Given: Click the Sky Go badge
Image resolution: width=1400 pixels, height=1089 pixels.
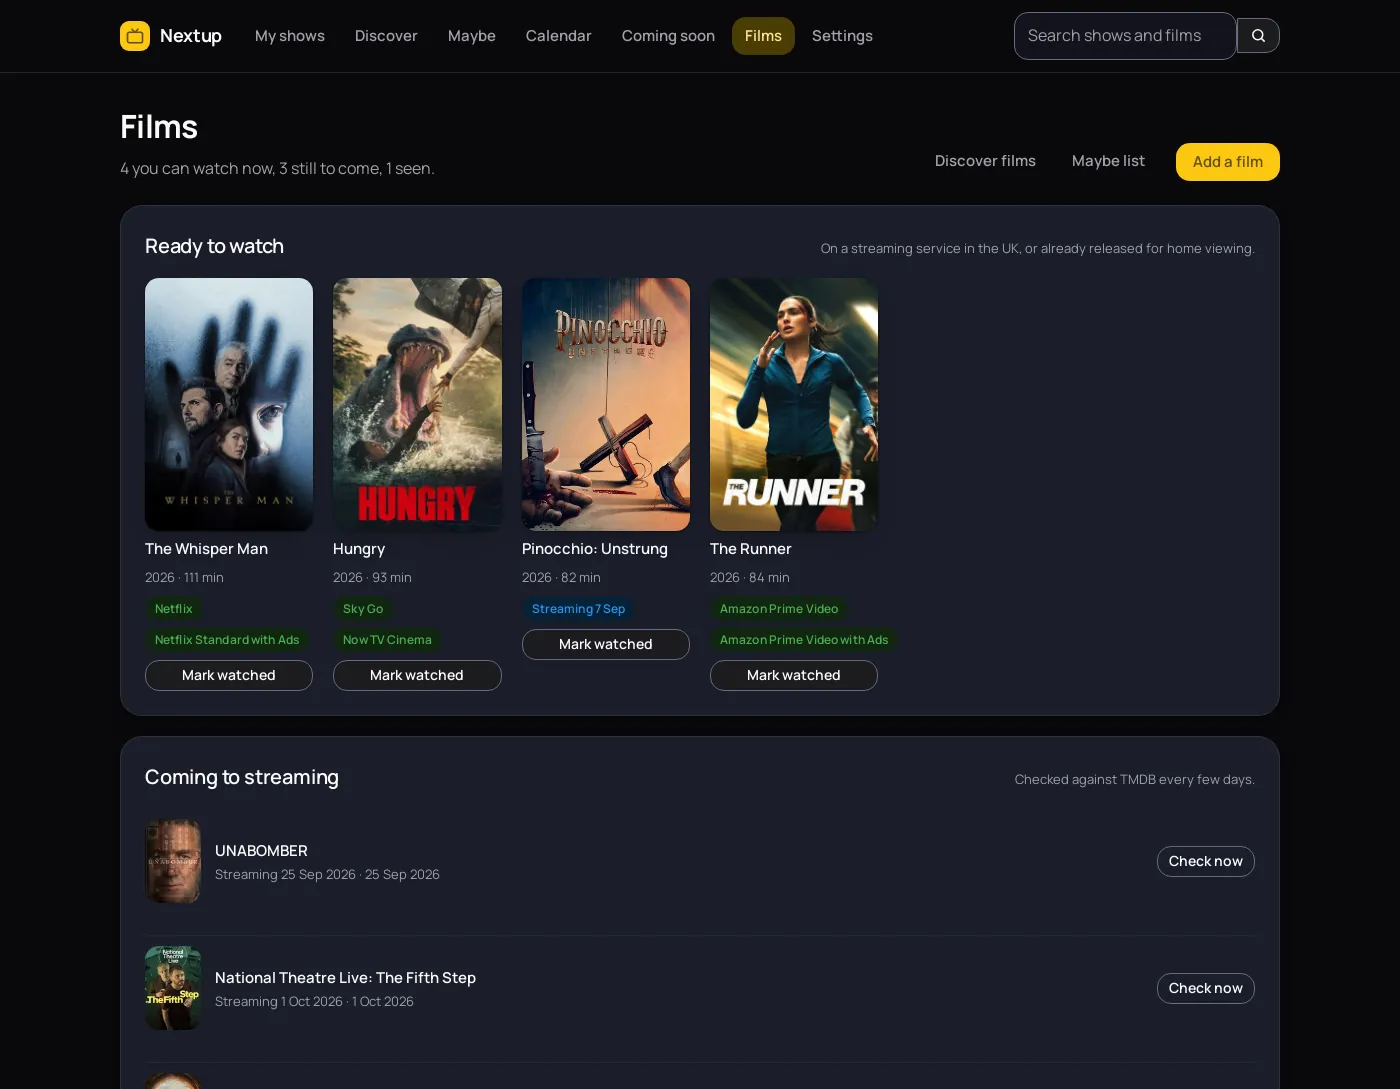Looking at the screenshot, I should coord(363,609).
